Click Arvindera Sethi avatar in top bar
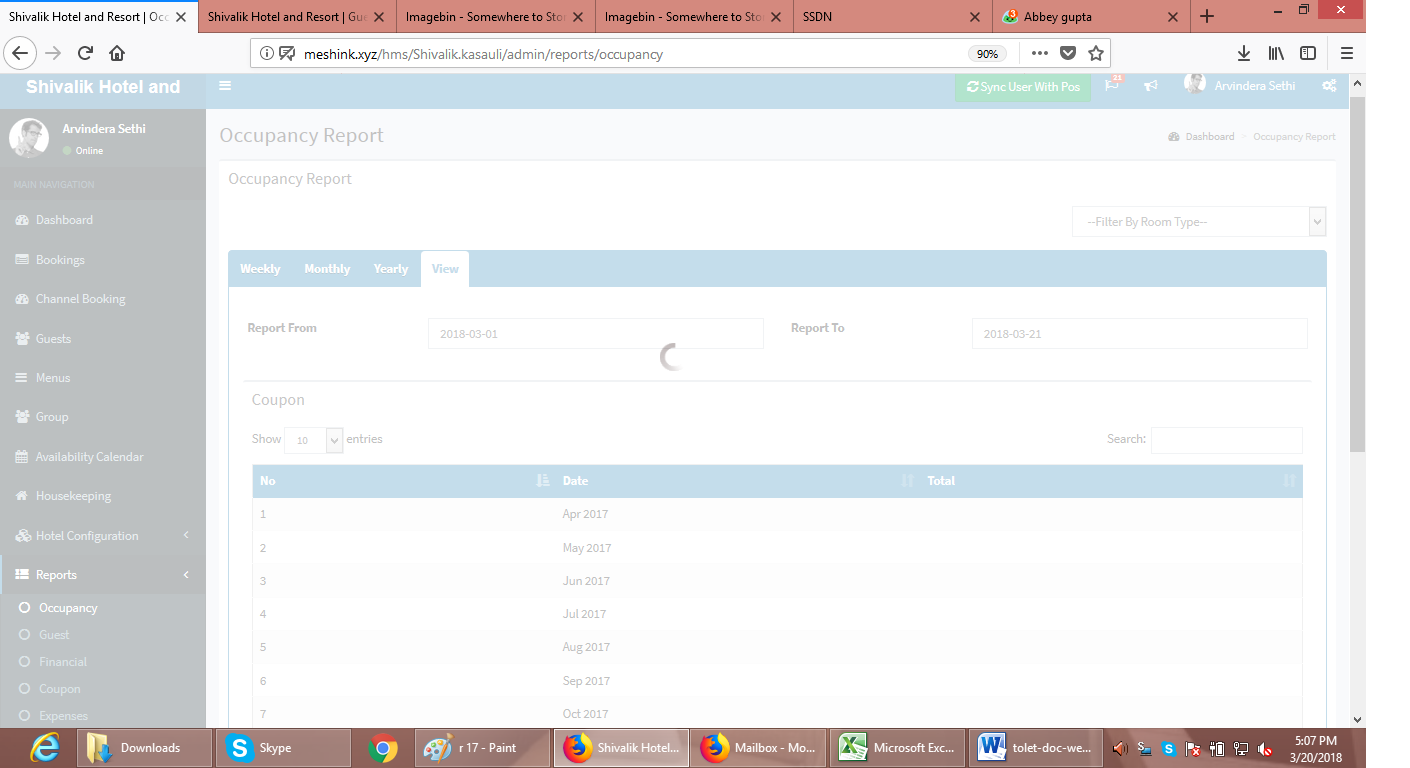Image resolution: width=1410 pixels, height=768 pixels. click(1195, 85)
